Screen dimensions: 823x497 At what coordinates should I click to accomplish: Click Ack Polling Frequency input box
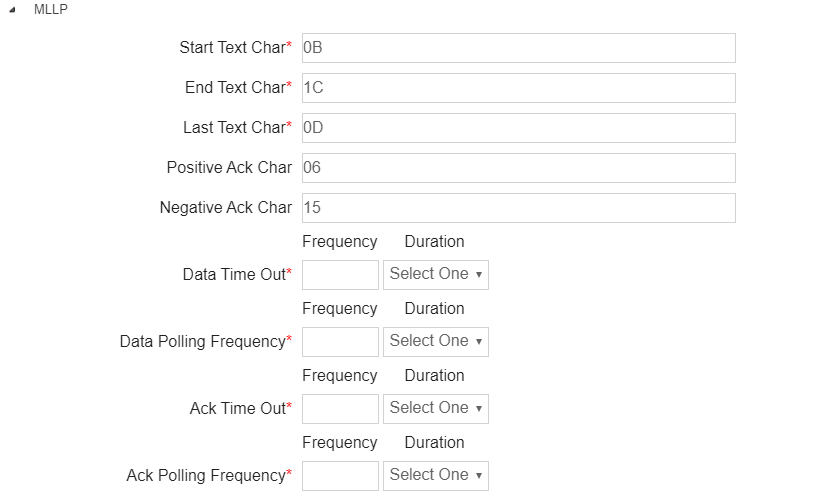(340, 476)
